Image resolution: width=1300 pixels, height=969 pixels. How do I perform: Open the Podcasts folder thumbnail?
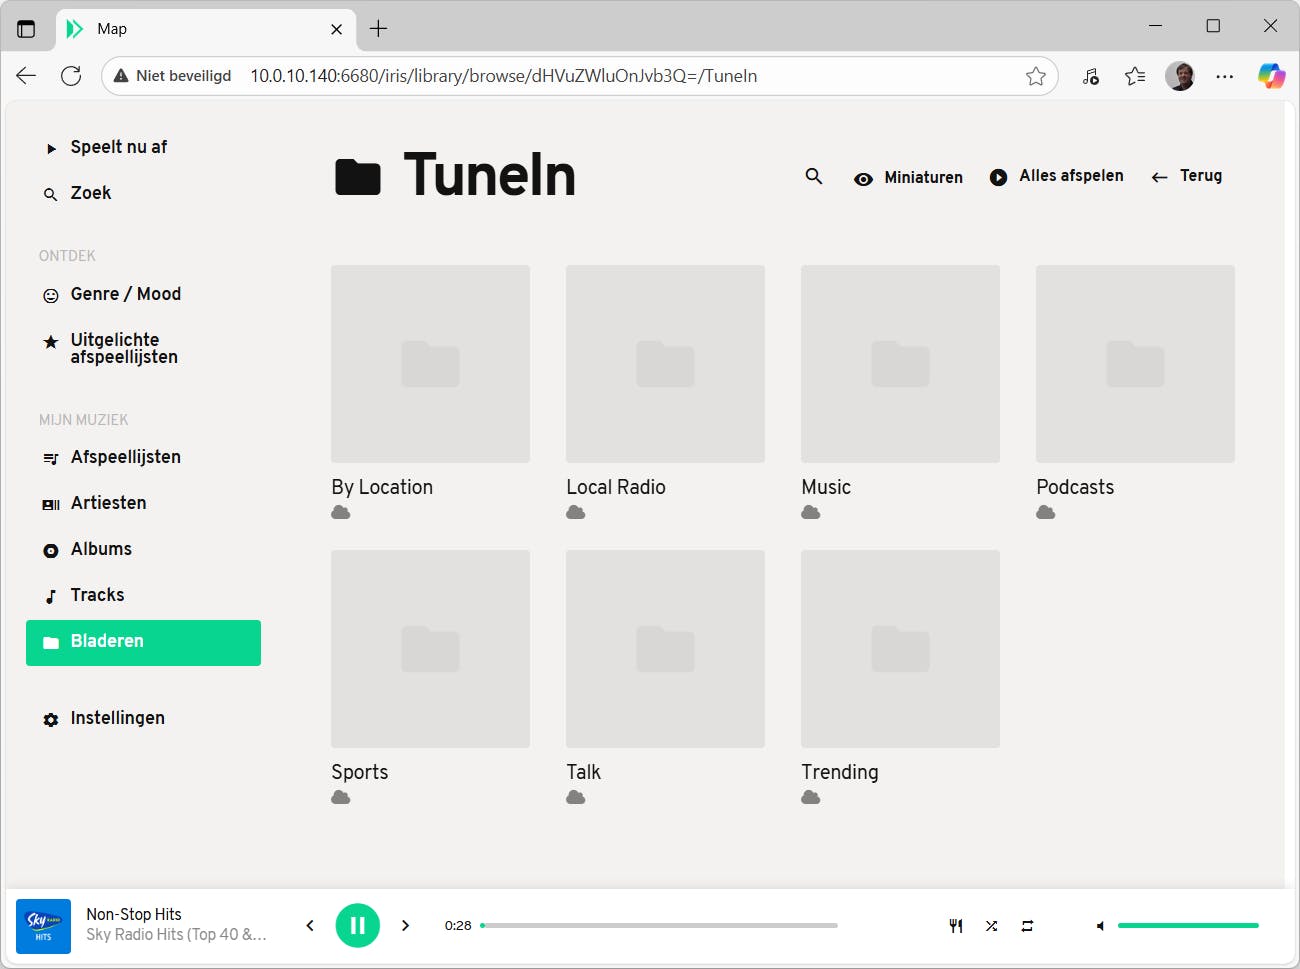[x=1135, y=364]
